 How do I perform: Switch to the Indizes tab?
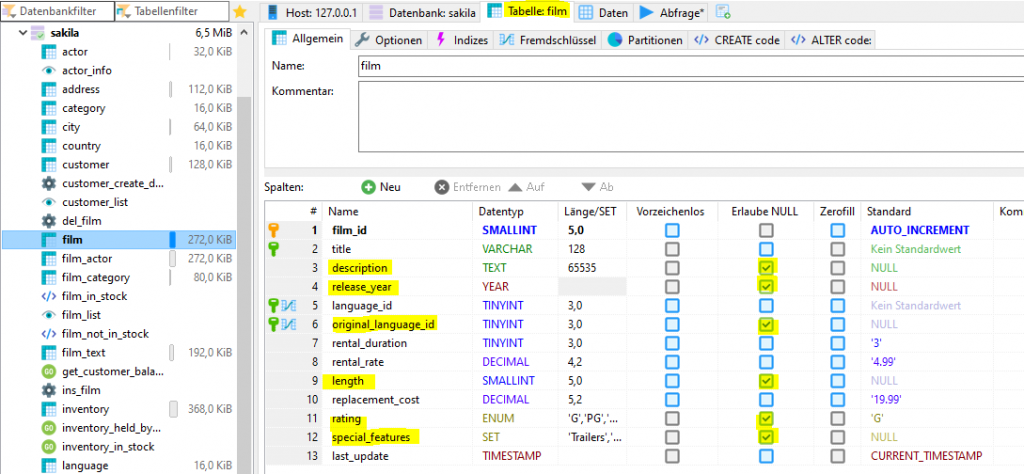click(462, 40)
